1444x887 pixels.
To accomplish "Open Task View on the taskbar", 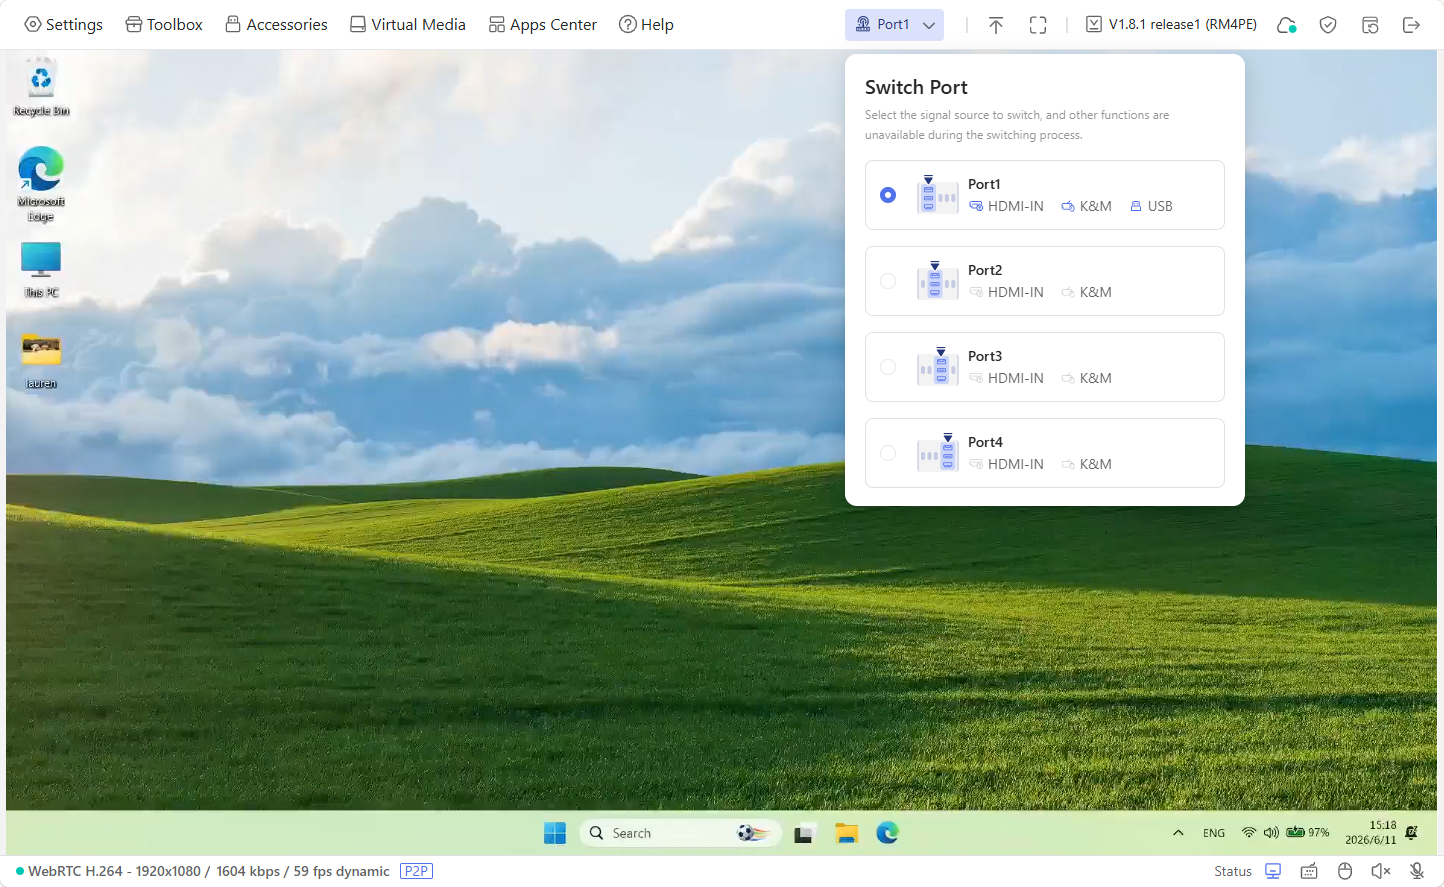I will pos(804,833).
